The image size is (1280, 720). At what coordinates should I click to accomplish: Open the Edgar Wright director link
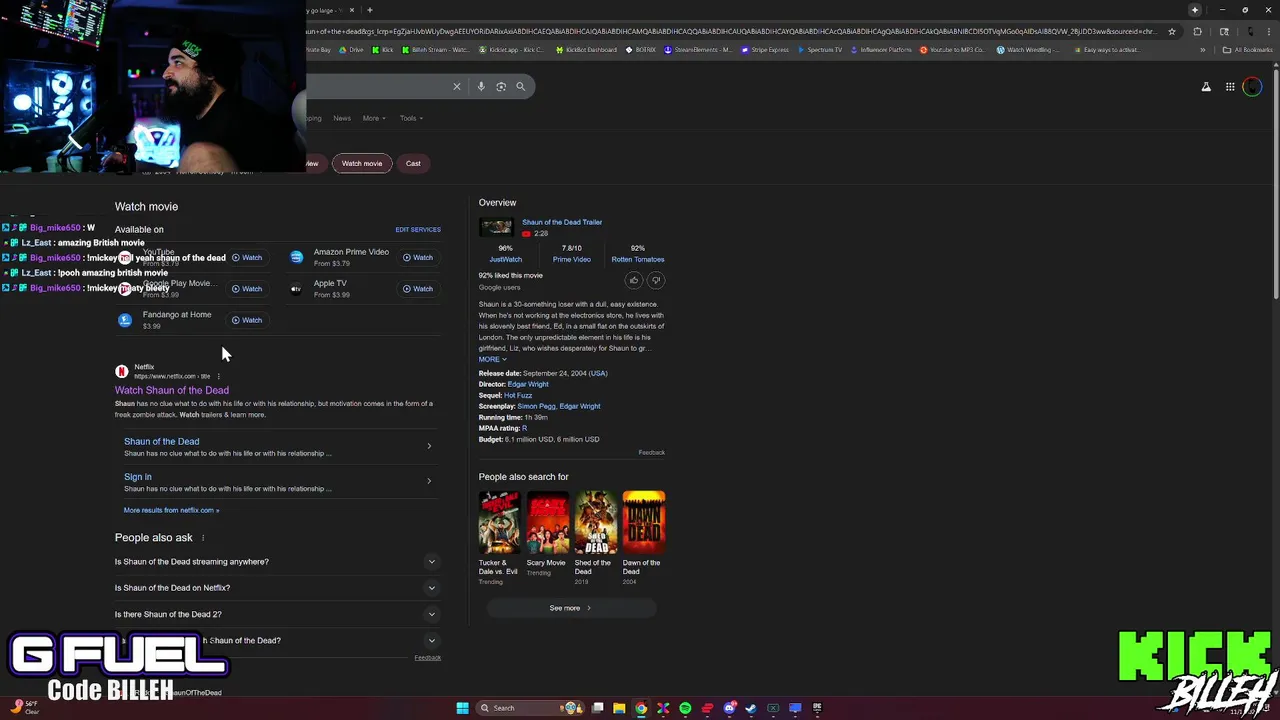[528, 384]
